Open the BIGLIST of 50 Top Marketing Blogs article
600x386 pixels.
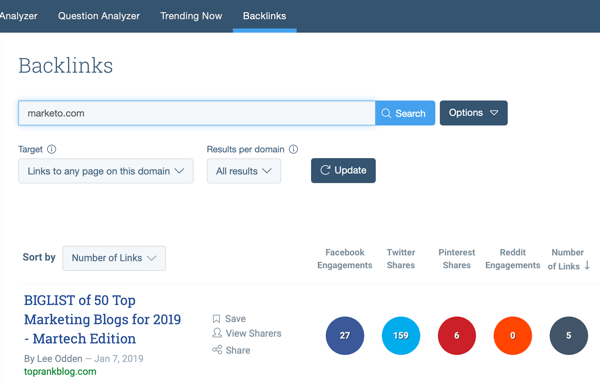pyautogui.click(x=102, y=319)
